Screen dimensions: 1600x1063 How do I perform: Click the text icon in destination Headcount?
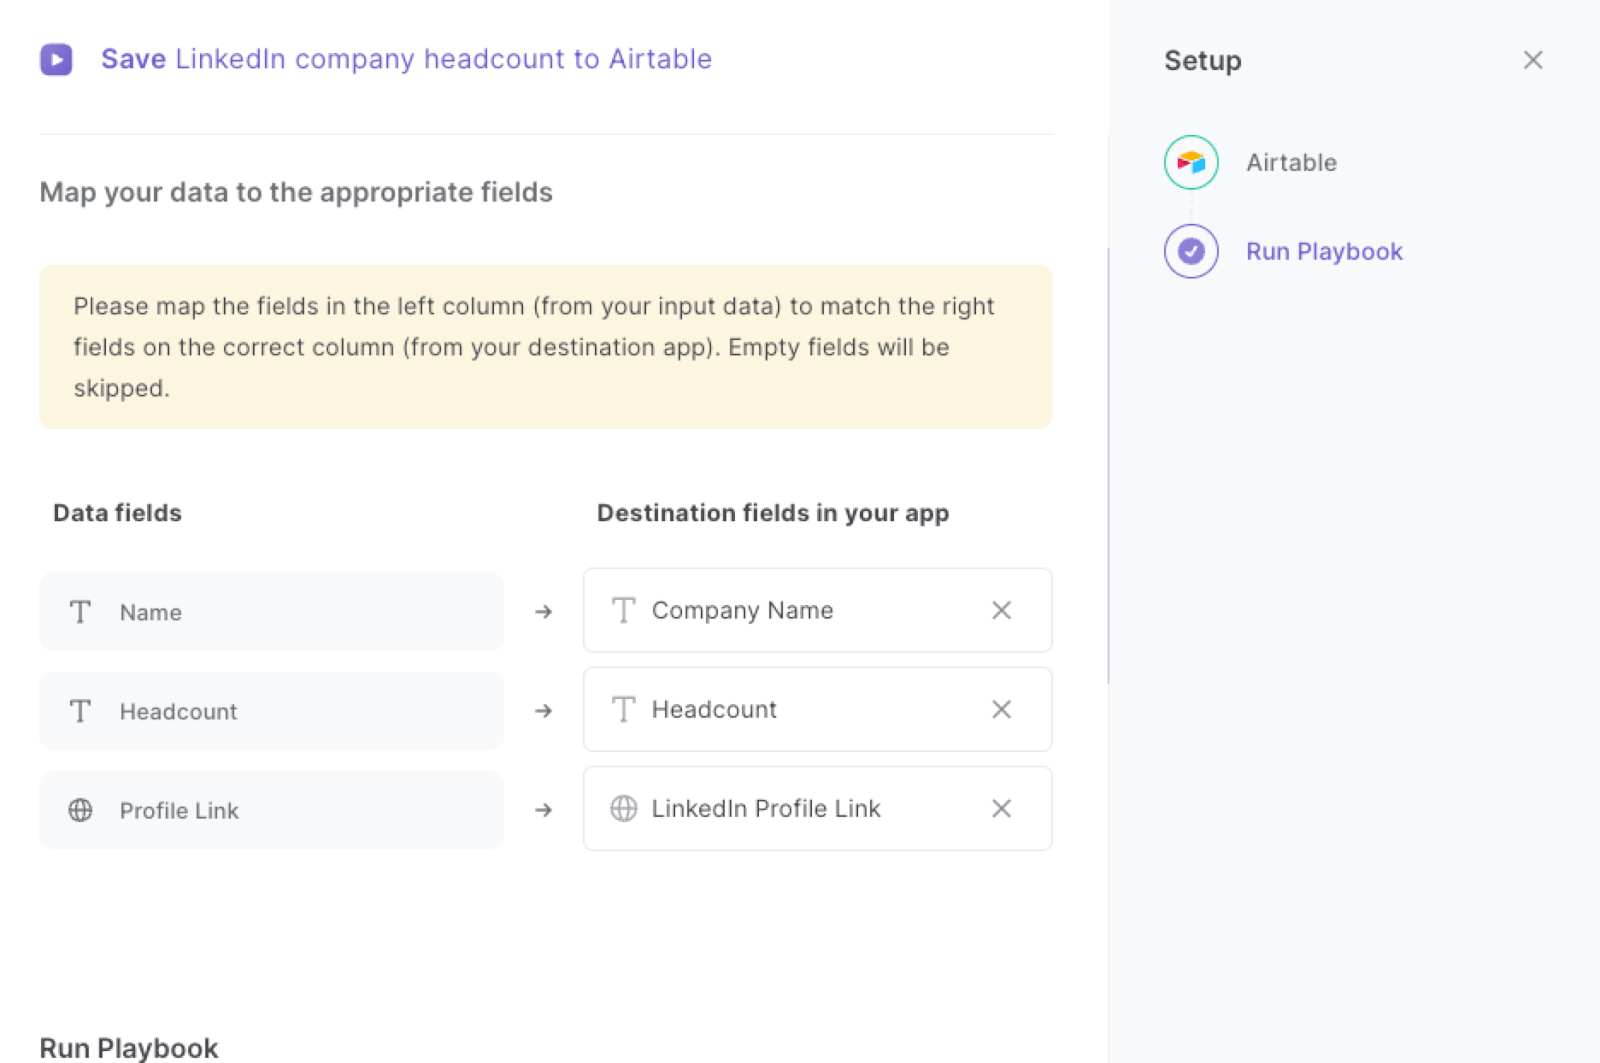click(x=623, y=709)
